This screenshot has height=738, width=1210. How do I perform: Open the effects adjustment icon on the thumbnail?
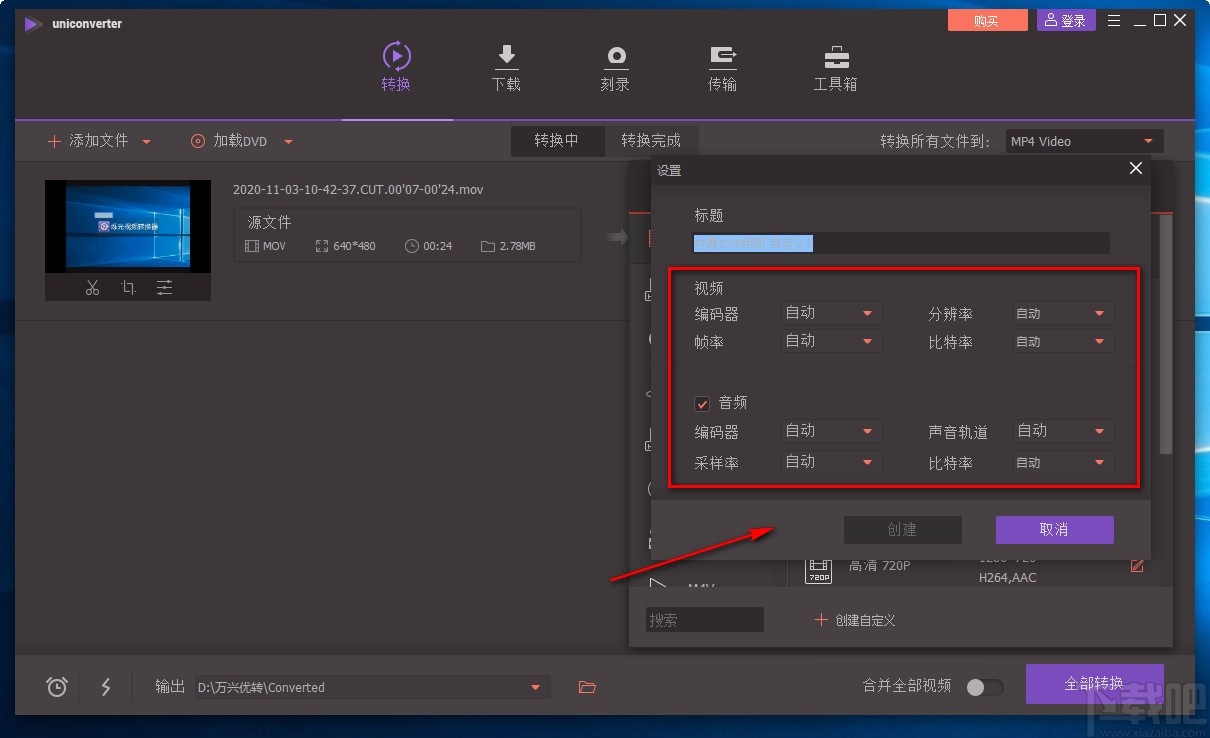point(164,287)
